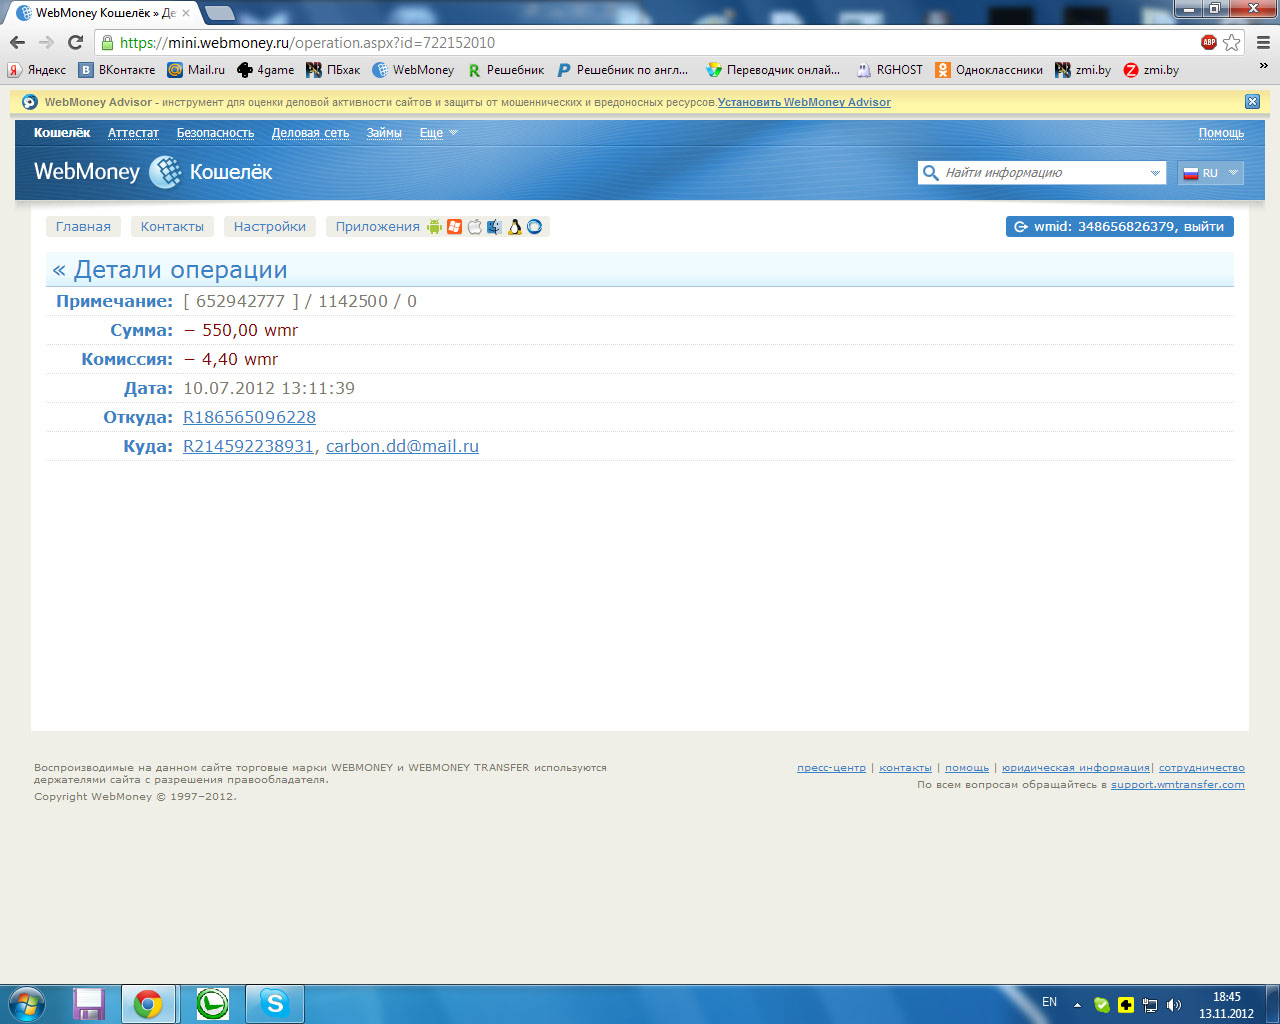Open the RU language selector

[x=1211, y=173]
